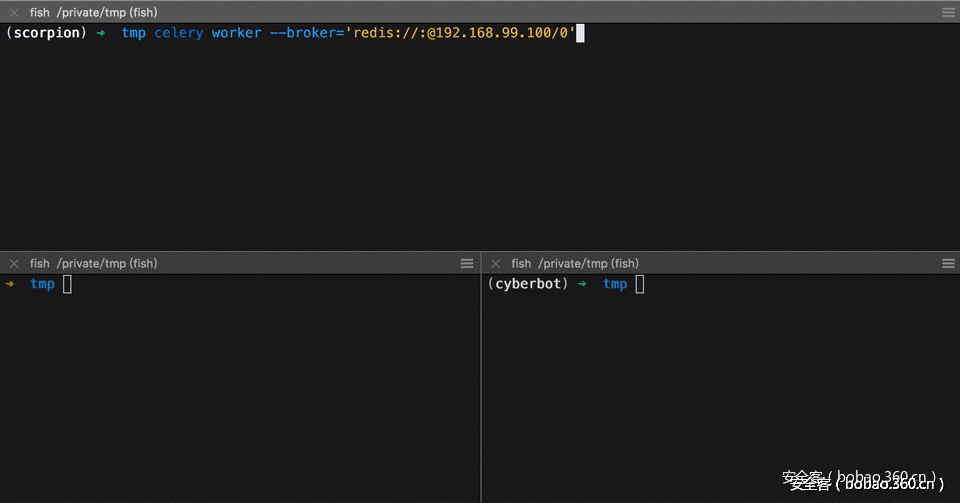
Task: Close the bottom-right terminal pane
Action: click(x=495, y=263)
